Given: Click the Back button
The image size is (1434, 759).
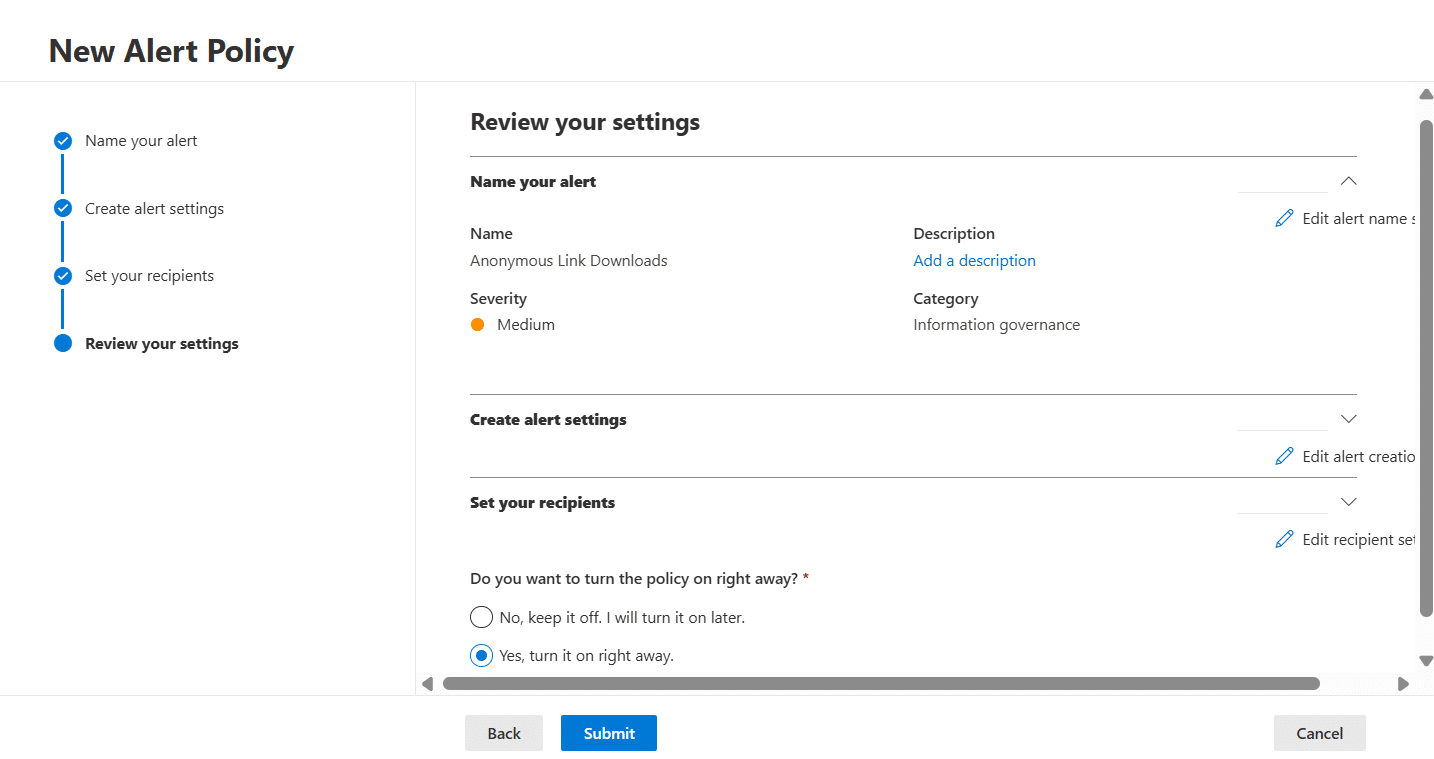Looking at the screenshot, I should point(504,733).
